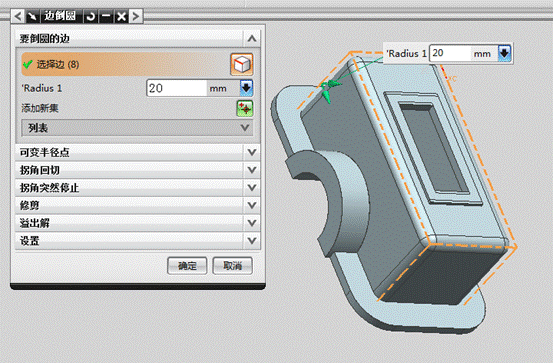Screen dimensions: 553x363
Task: Click the reset circular arrow icon
Action: pyautogui.click(x=91, y=16)
